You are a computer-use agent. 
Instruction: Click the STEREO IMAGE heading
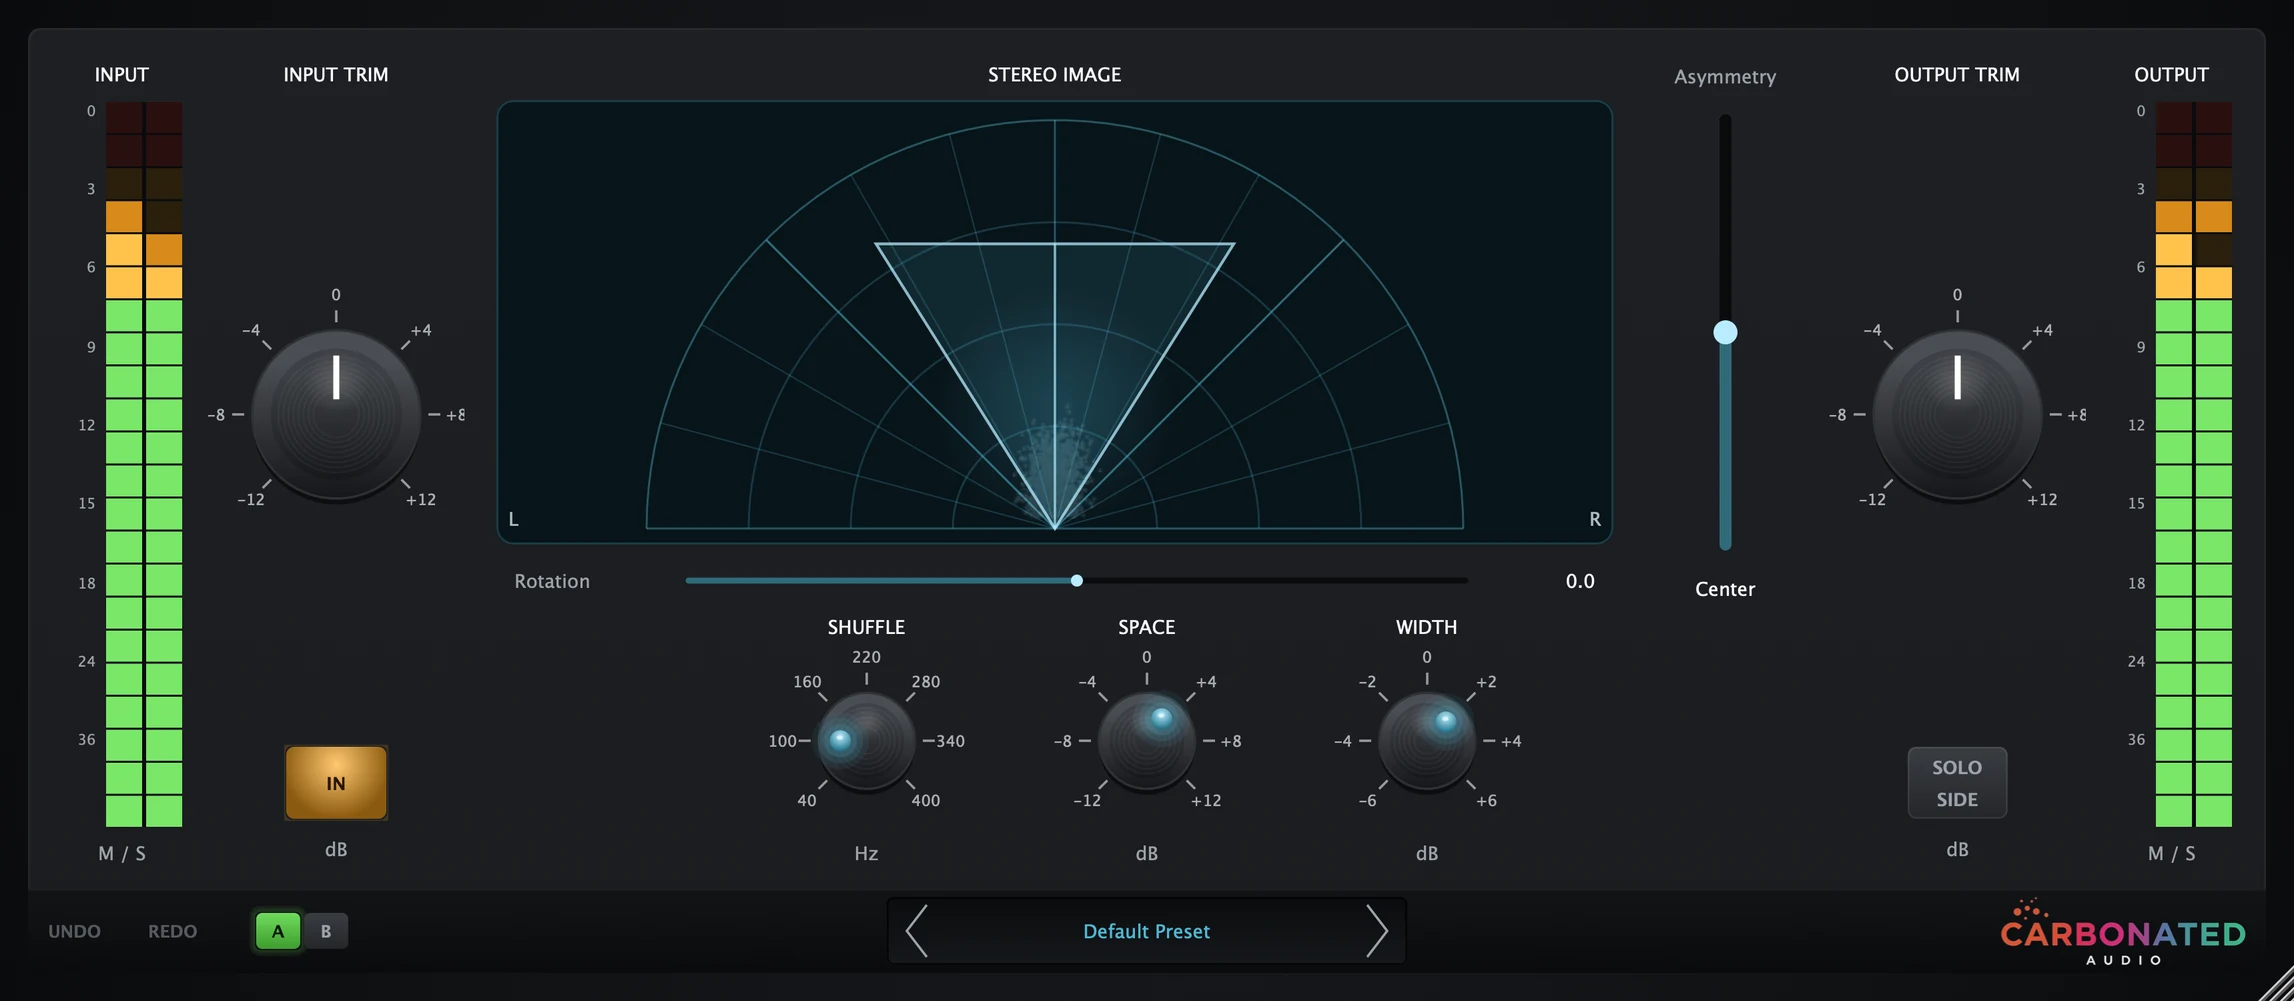[x=1054, y=74]
